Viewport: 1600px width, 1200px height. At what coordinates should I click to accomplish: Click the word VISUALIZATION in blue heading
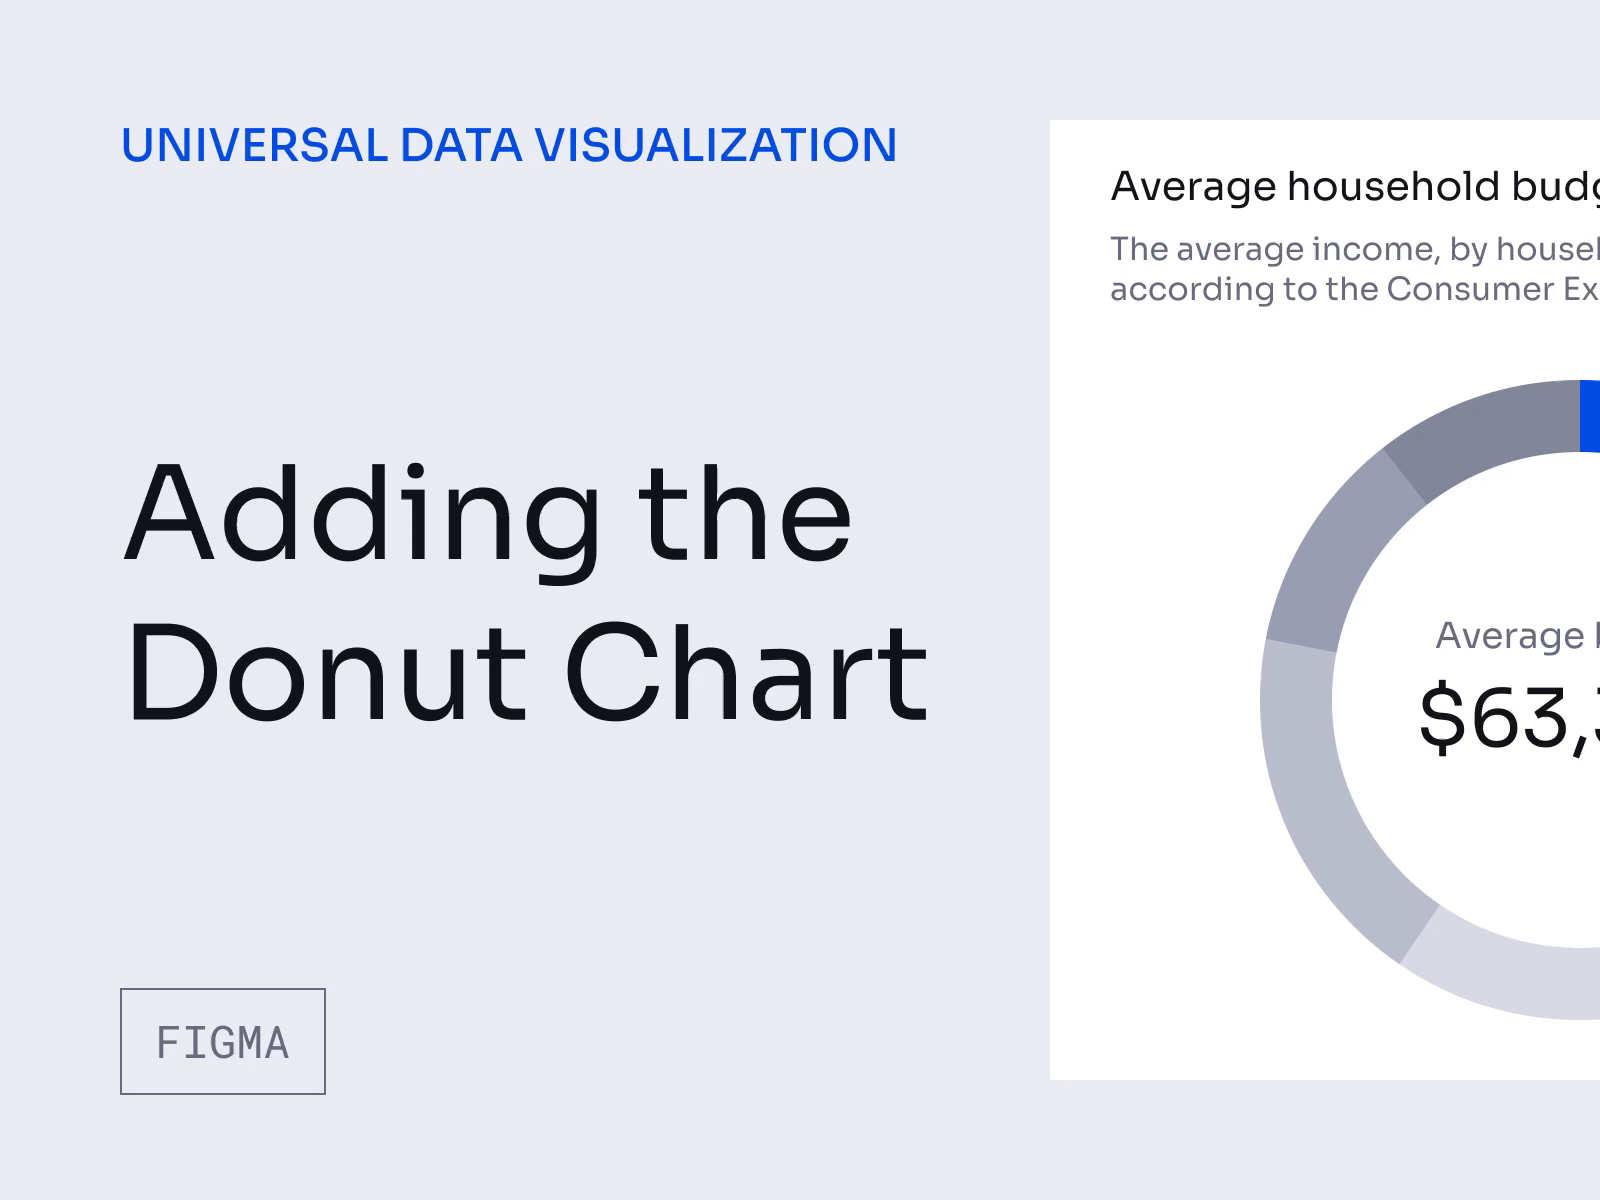coord(716,145)
